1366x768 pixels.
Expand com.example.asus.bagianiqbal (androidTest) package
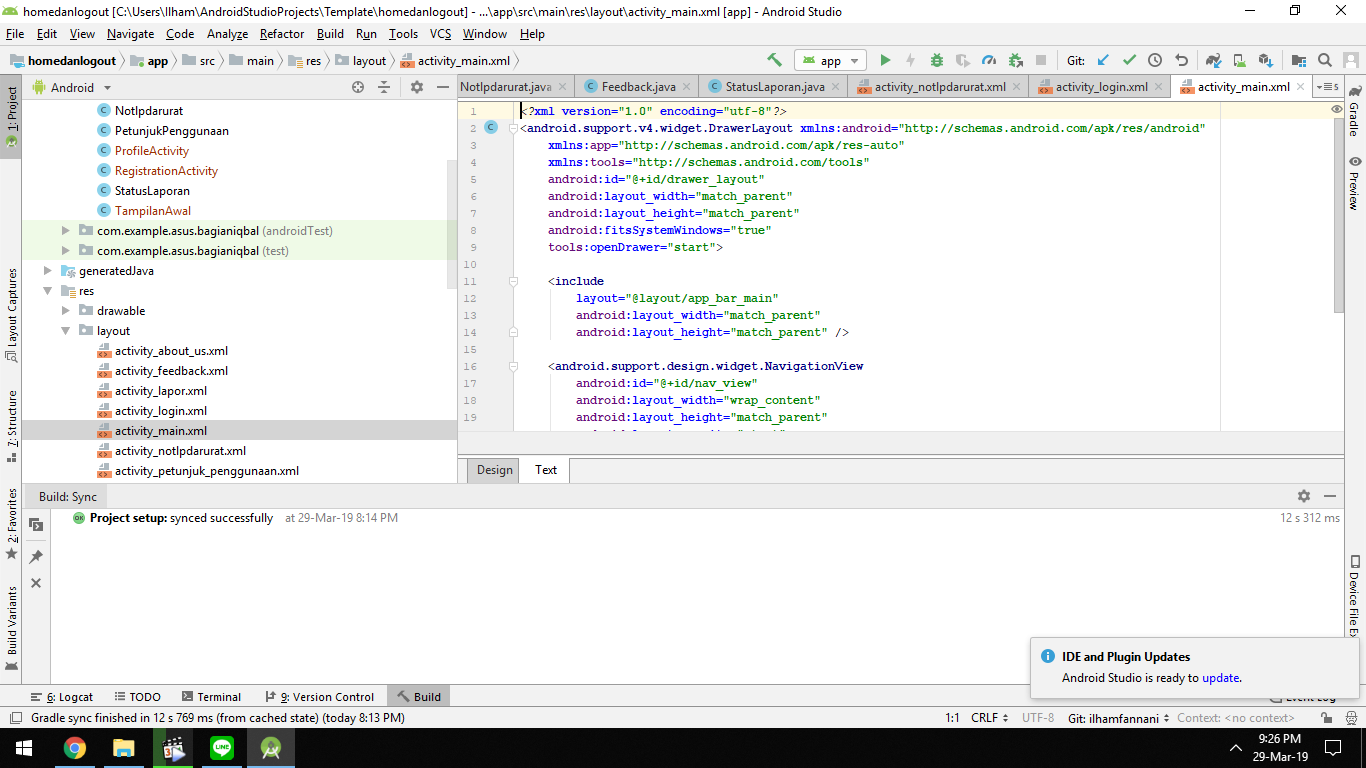[66, 231]
